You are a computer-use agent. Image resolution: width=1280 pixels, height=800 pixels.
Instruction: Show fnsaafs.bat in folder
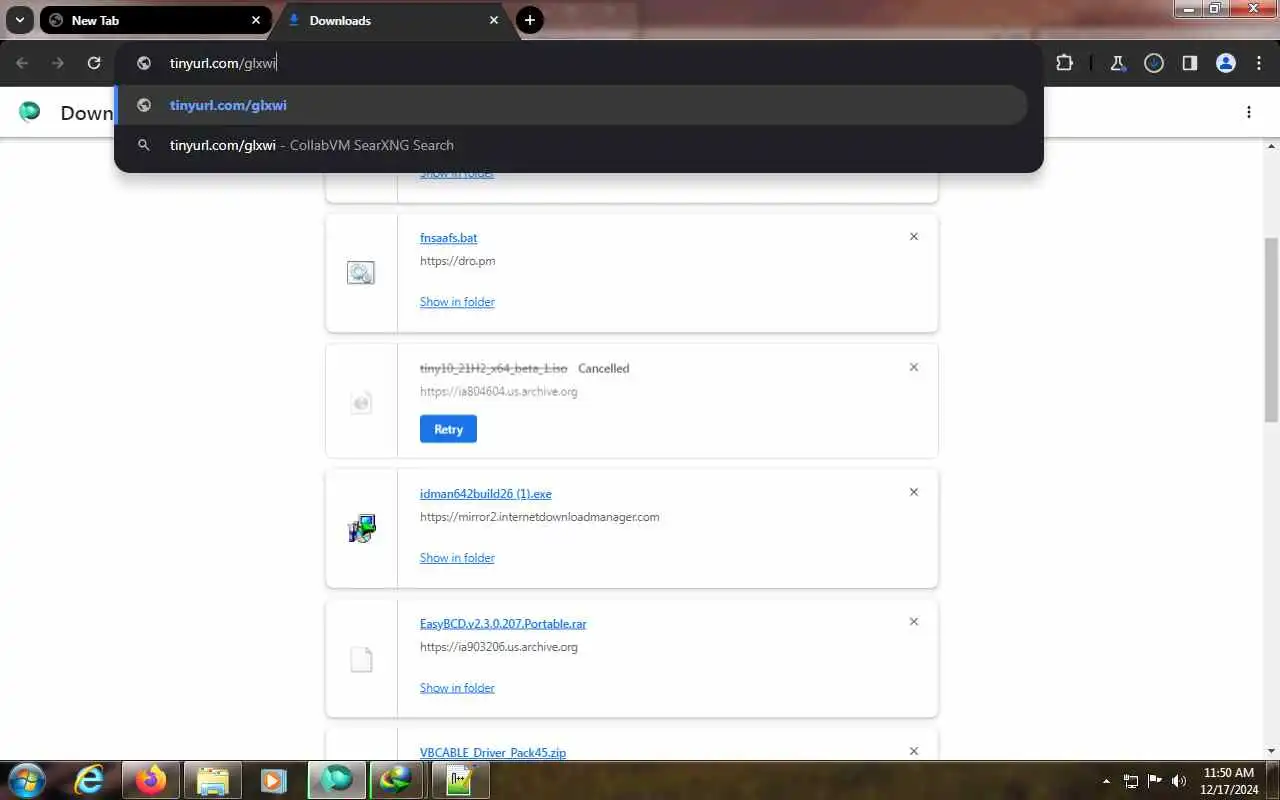coord(457,302)
